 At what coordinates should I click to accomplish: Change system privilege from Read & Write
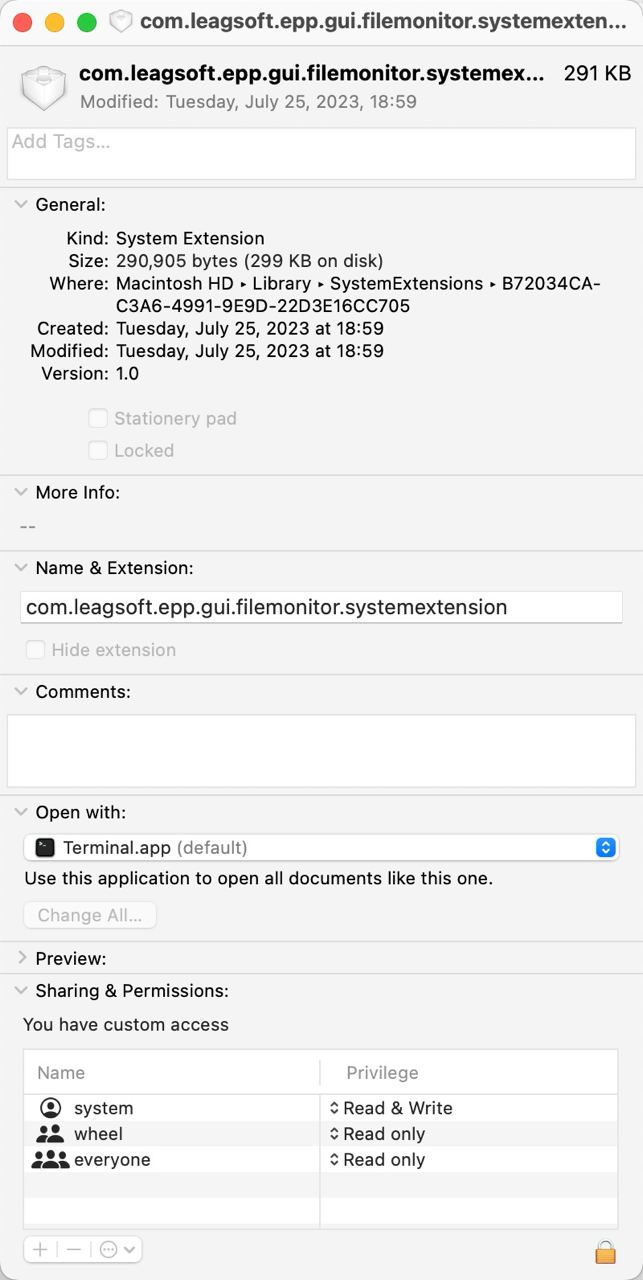(391, 1108)
